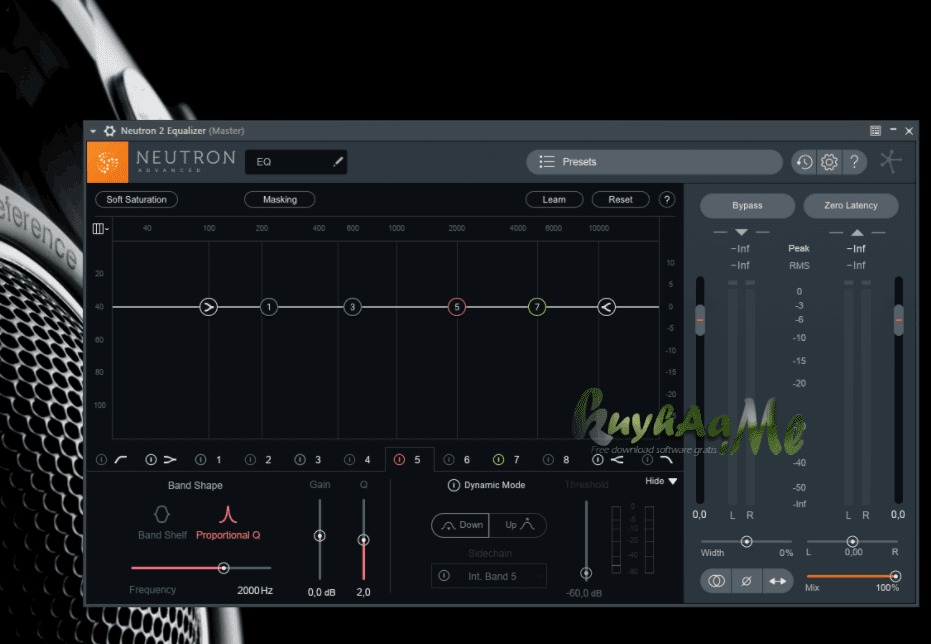Image resolution: width=931 pixels, height=644 pixels.
Task: Select the band 2 tab label
Action: pyautogui.click(x=268, y=459)
